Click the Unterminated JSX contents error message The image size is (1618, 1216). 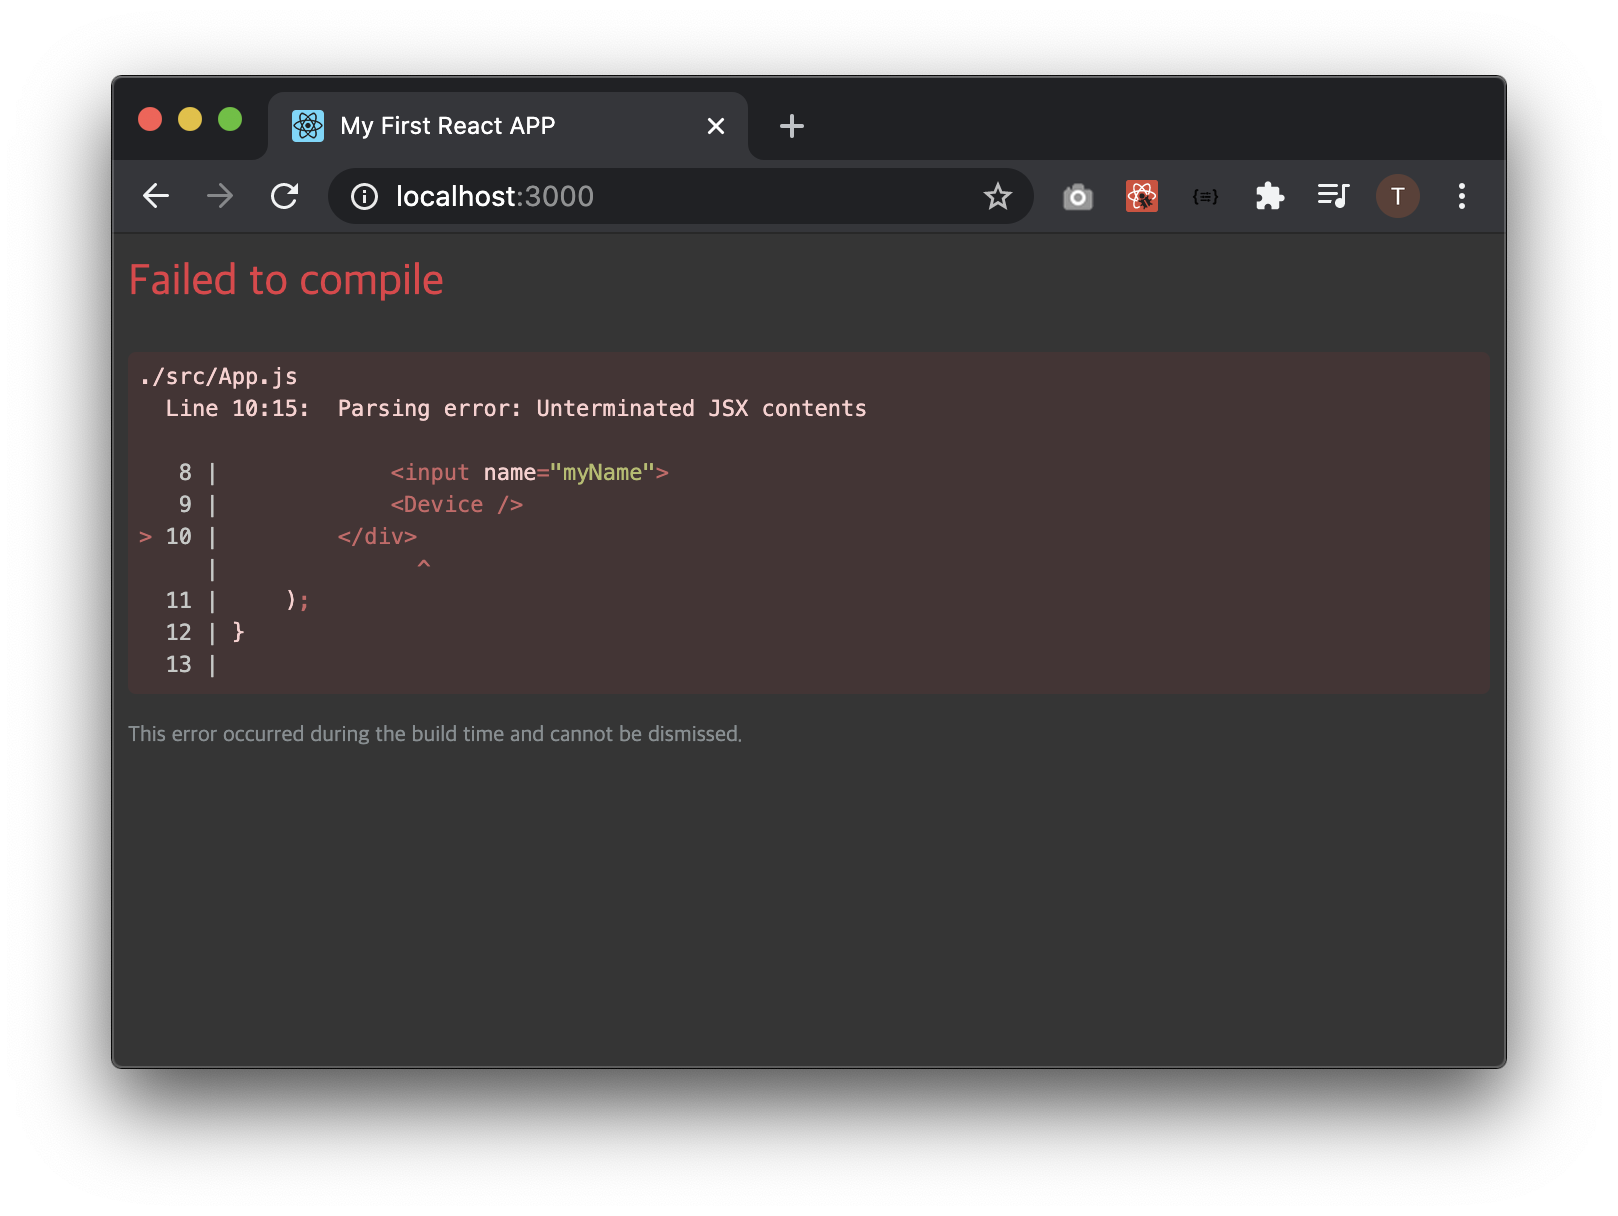point(702,409)
